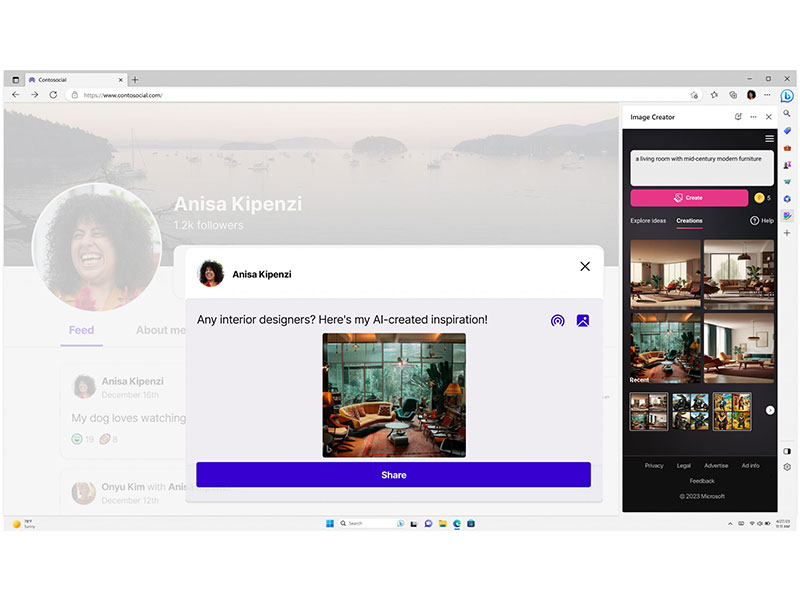Click the attached living room image in post
The image size is (800, 600).
click(x=394, y=395)
